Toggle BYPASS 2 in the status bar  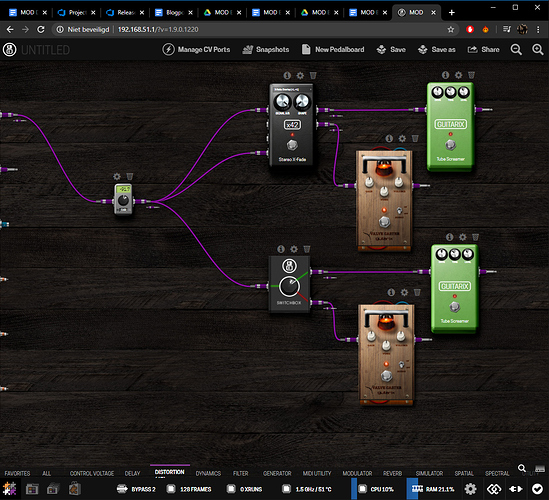tap(136, 489)
